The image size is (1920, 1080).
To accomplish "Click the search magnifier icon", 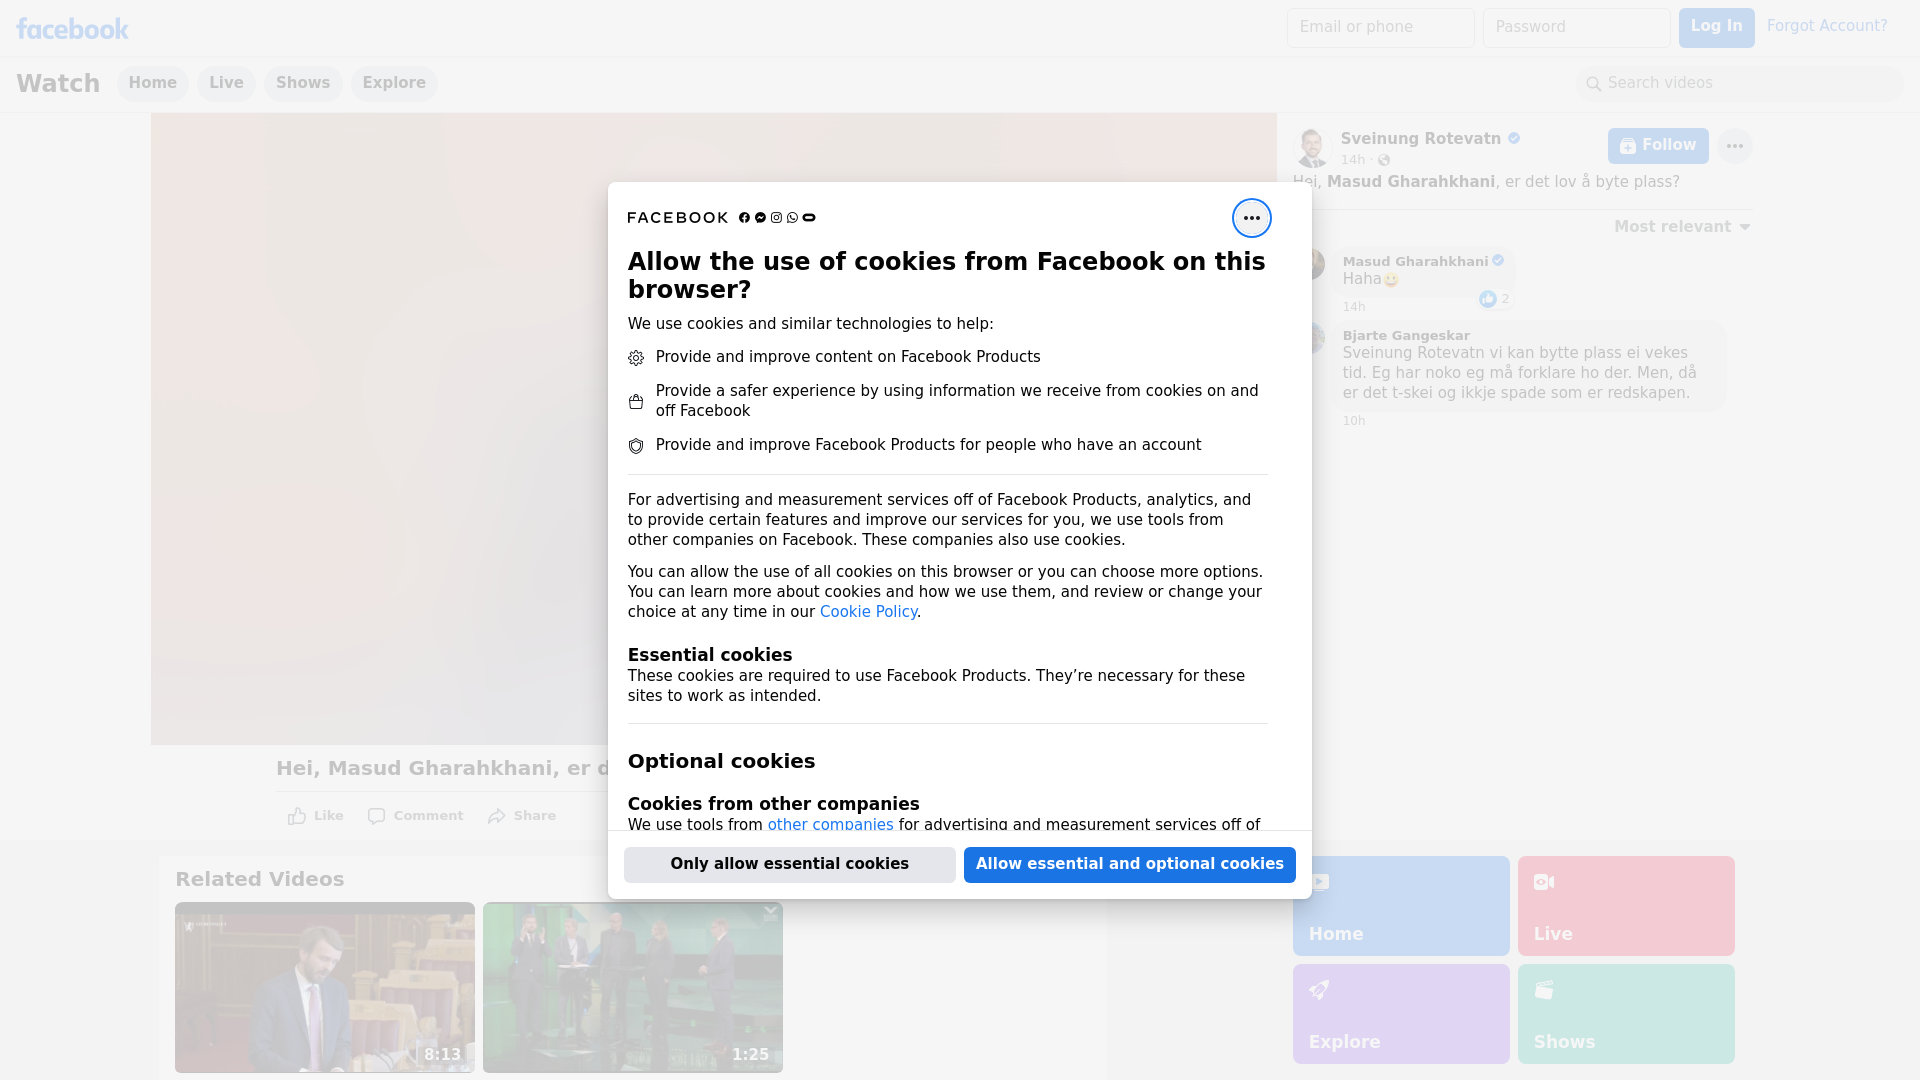I will 1594,84.
